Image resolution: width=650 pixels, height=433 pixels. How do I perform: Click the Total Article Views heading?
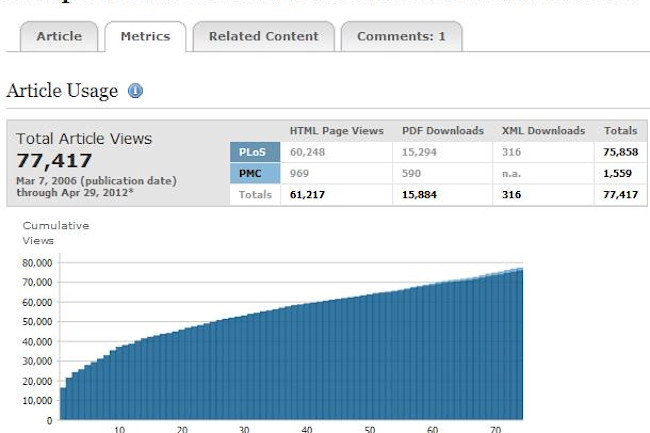tap(84, 139)
